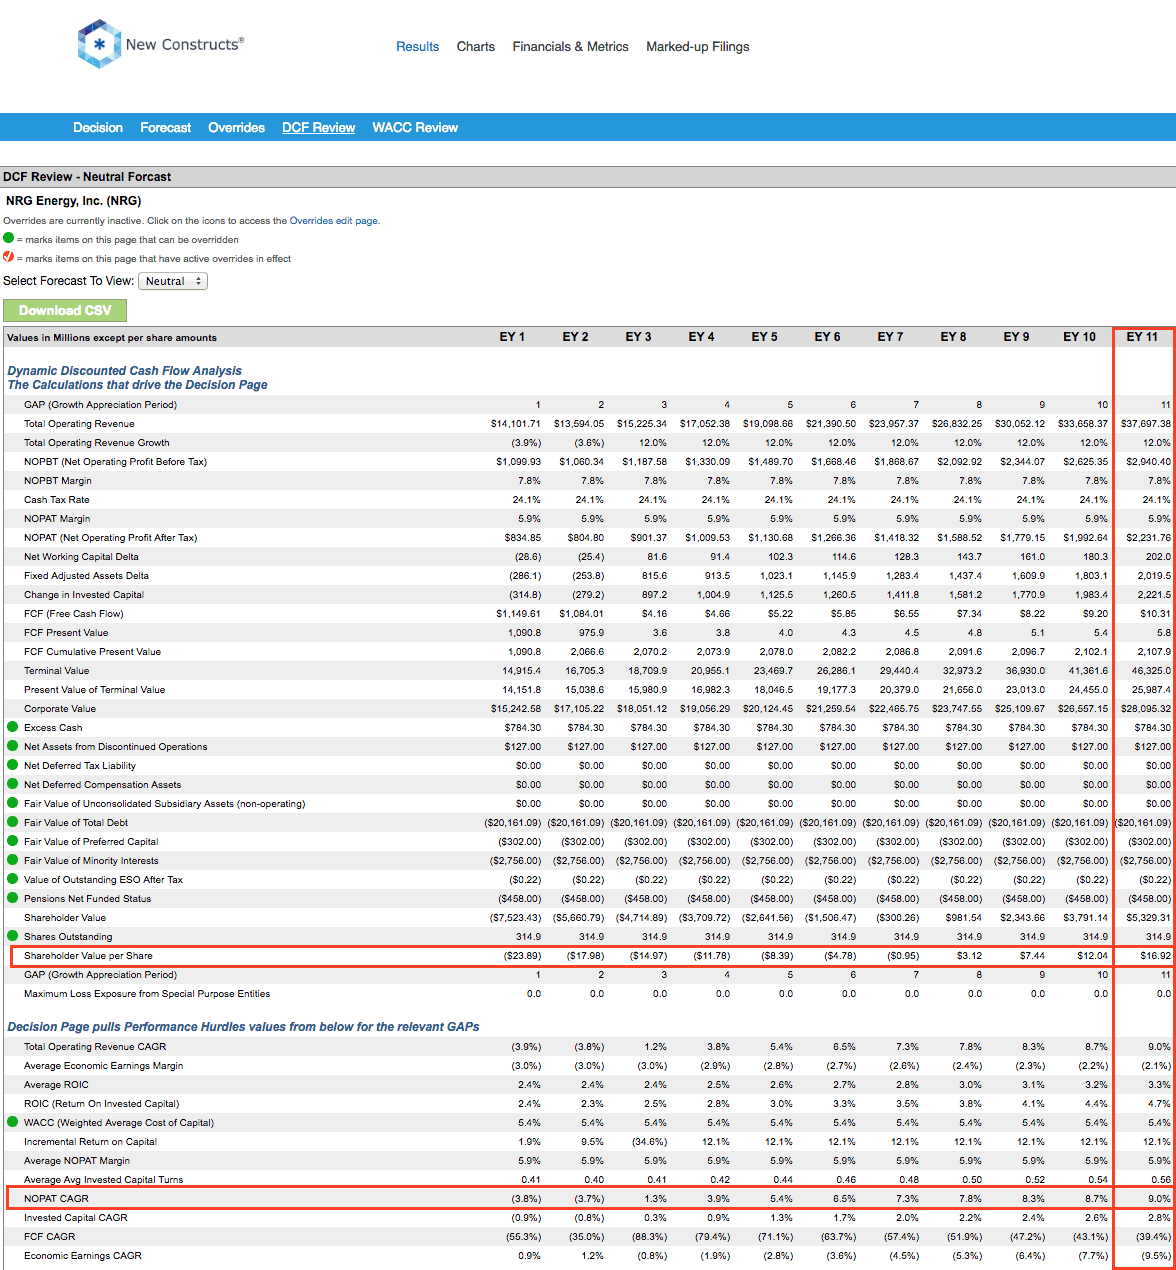Click the override icon for Value of Outstanding ESO

pyautogui.click(x=11, y=879)
